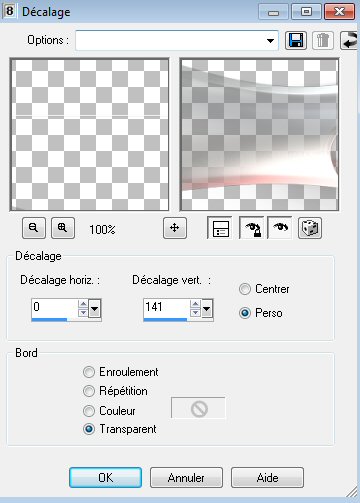Click the Annuler button

coord(186,478)
